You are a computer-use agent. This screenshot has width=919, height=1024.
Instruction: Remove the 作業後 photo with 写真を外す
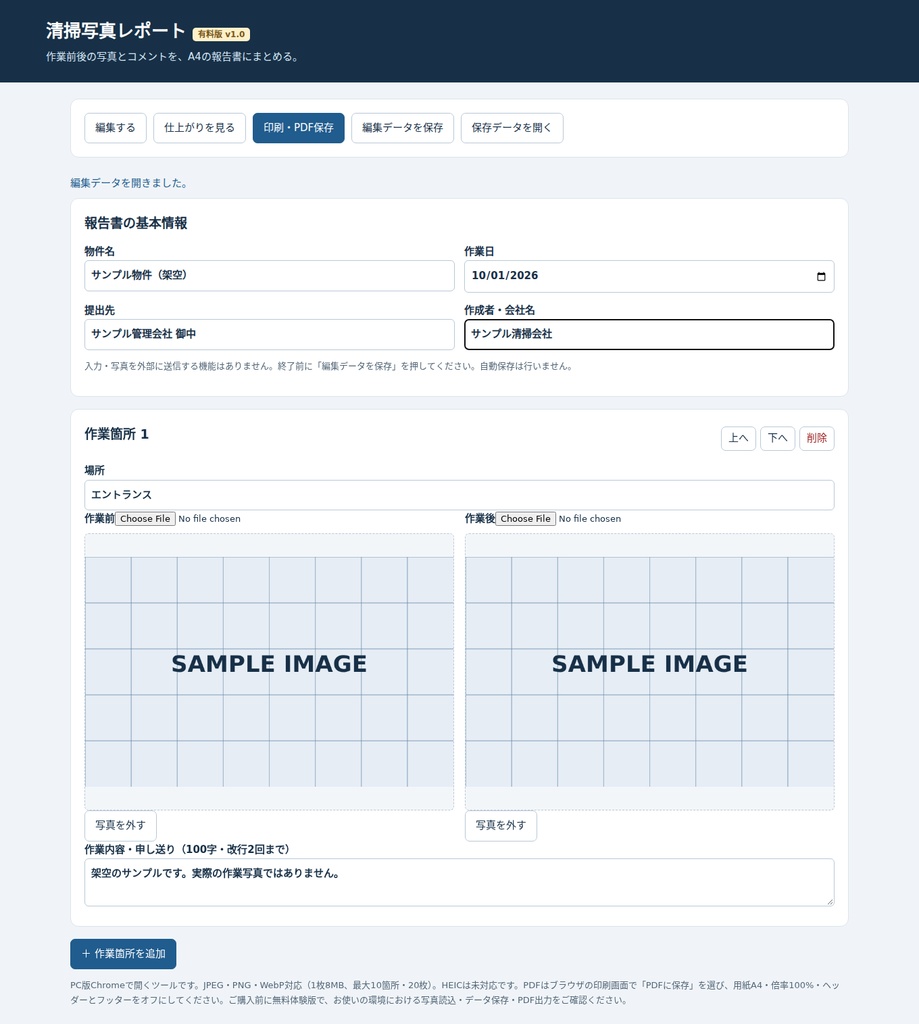point(501,825)
